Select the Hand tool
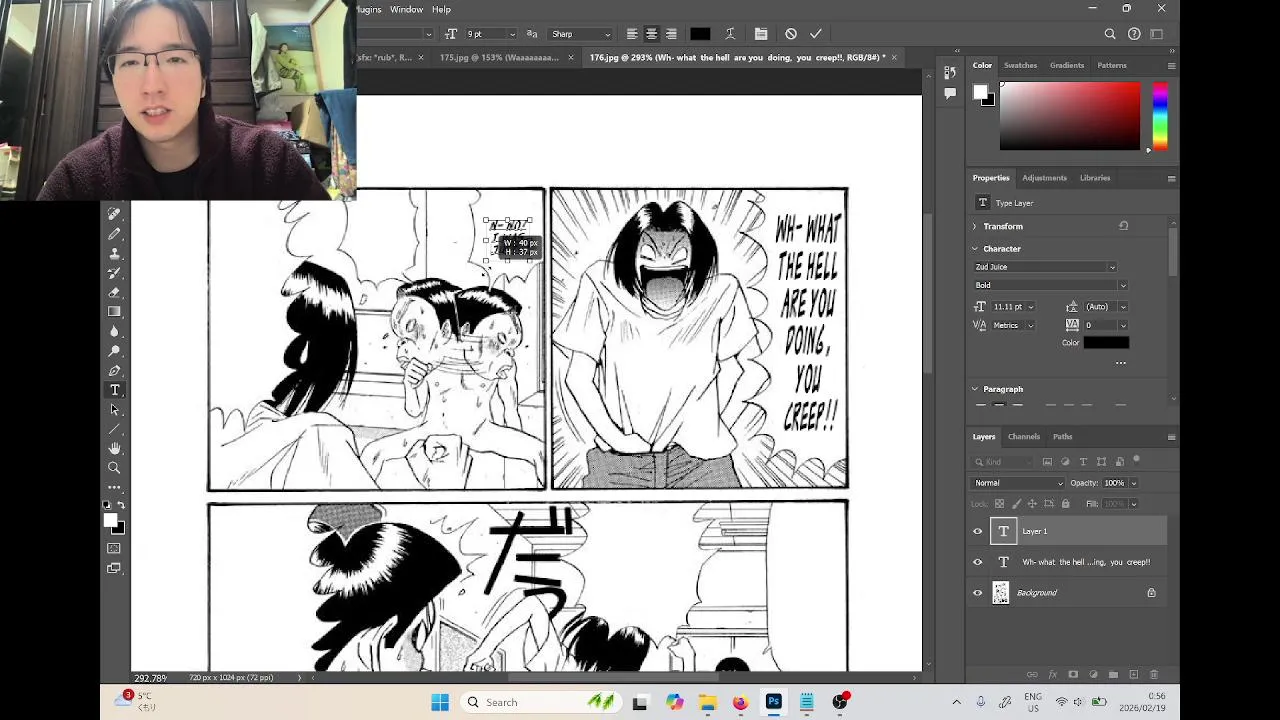This screenshot has height=720, width=1280. (x=114, y=448)
